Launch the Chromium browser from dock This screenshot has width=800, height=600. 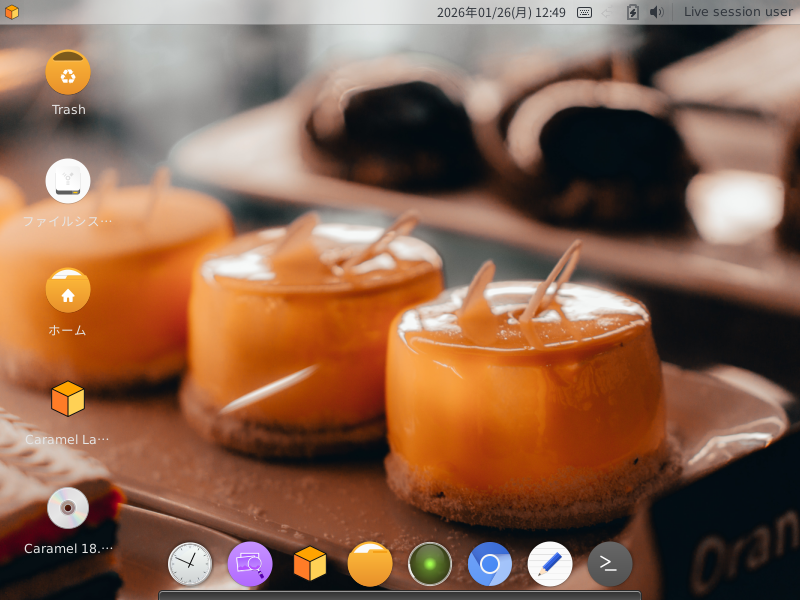click(x=490, y=564)
